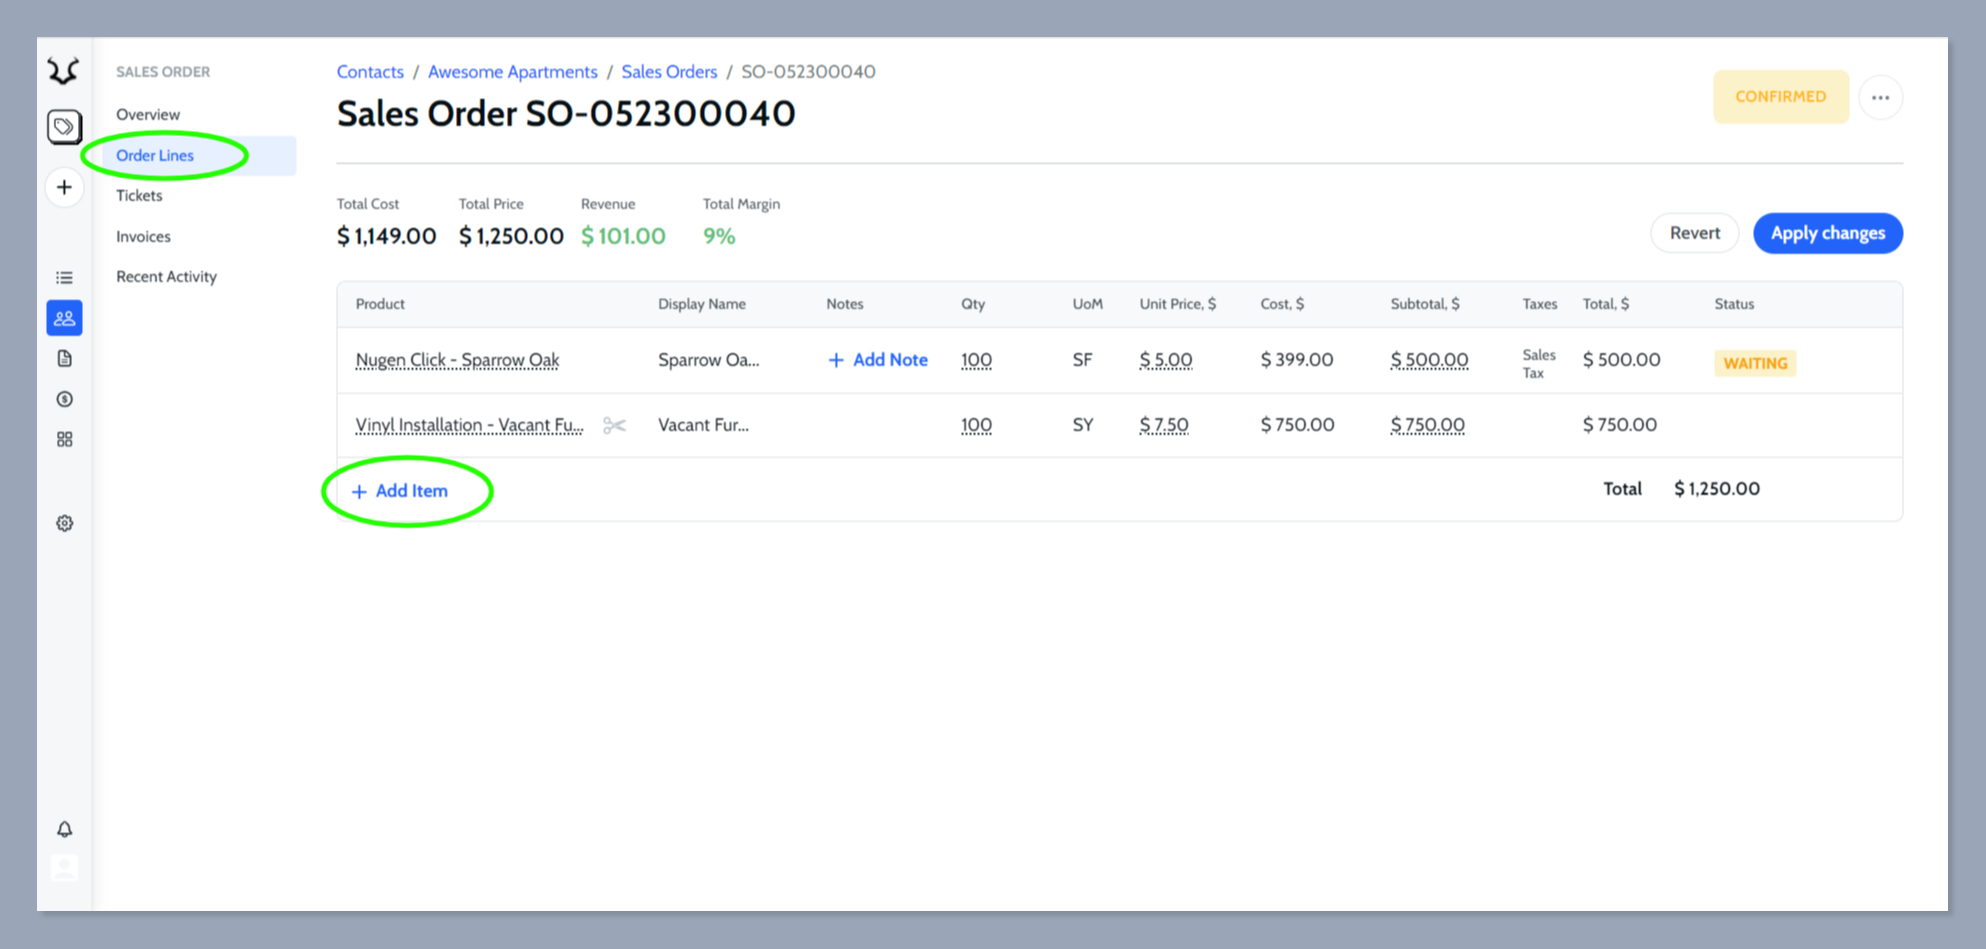Go to Overview section

148,115
